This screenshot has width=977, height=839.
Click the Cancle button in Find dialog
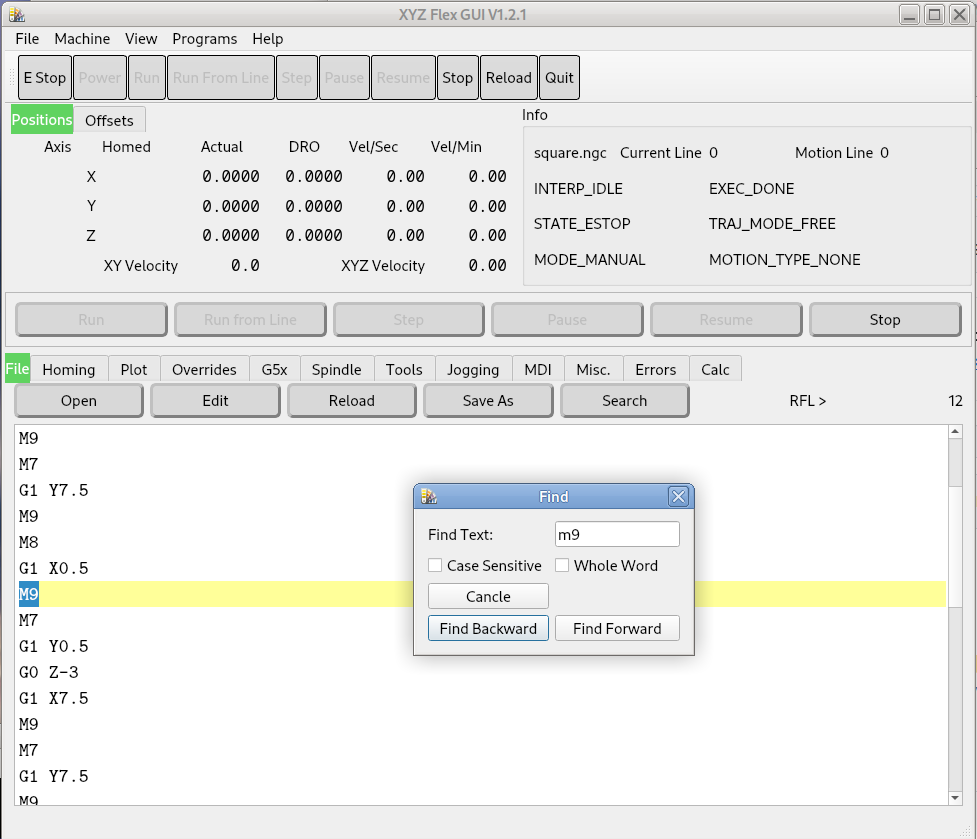[x=488, y=596]
